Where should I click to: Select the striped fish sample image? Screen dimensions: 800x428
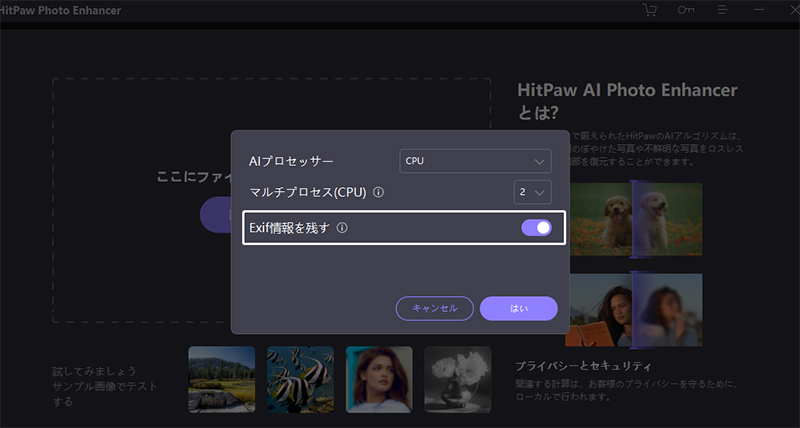tap(301, 380)
